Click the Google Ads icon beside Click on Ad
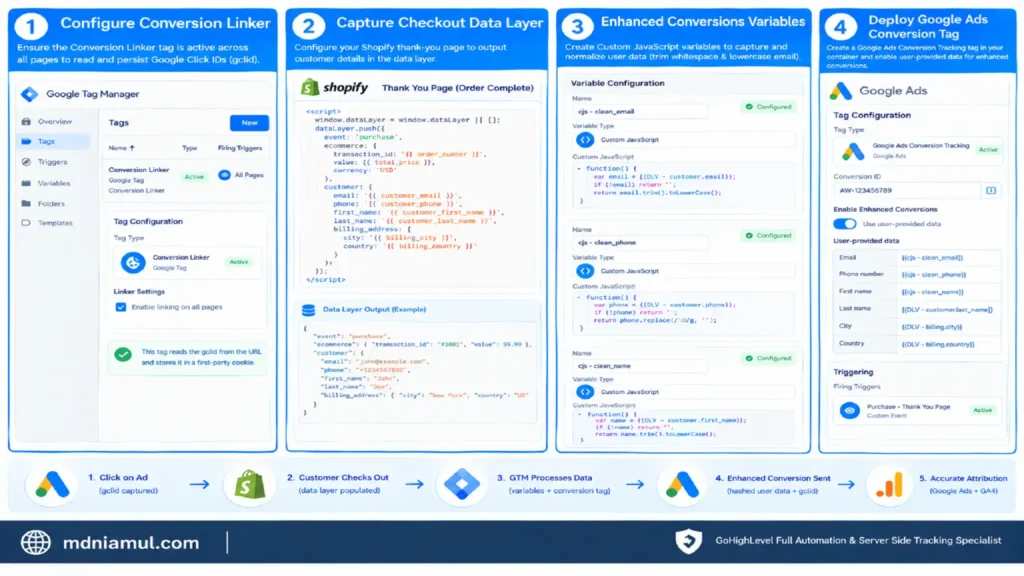This screenshot has height=576, width=1024. [x=52, y=485]
